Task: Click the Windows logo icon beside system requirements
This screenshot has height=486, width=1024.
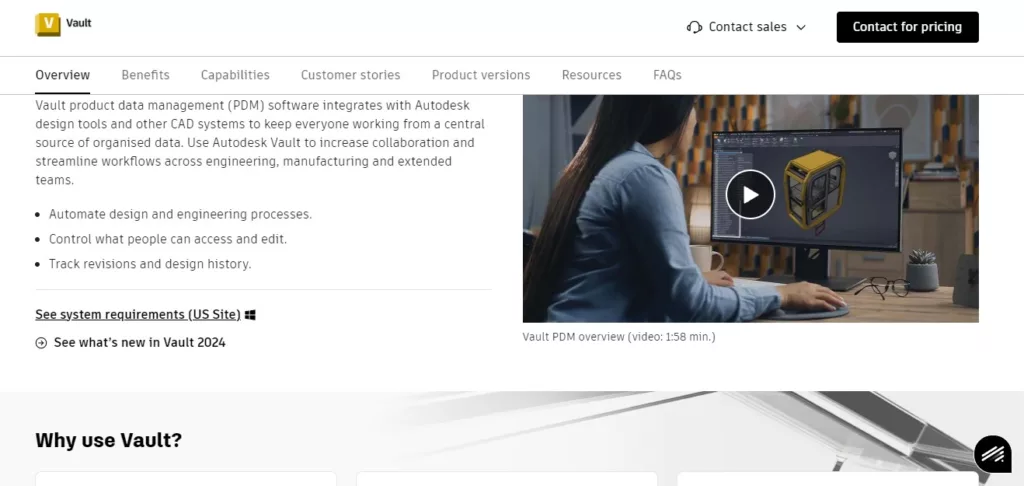Action: [x=250, y=315]
